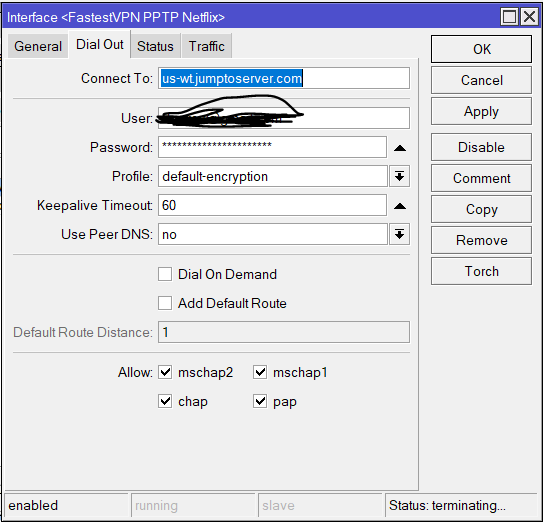Uncheck the mschap1 authentication checkbox
Viewport: 543px width, 523px height.
[260, 372]
